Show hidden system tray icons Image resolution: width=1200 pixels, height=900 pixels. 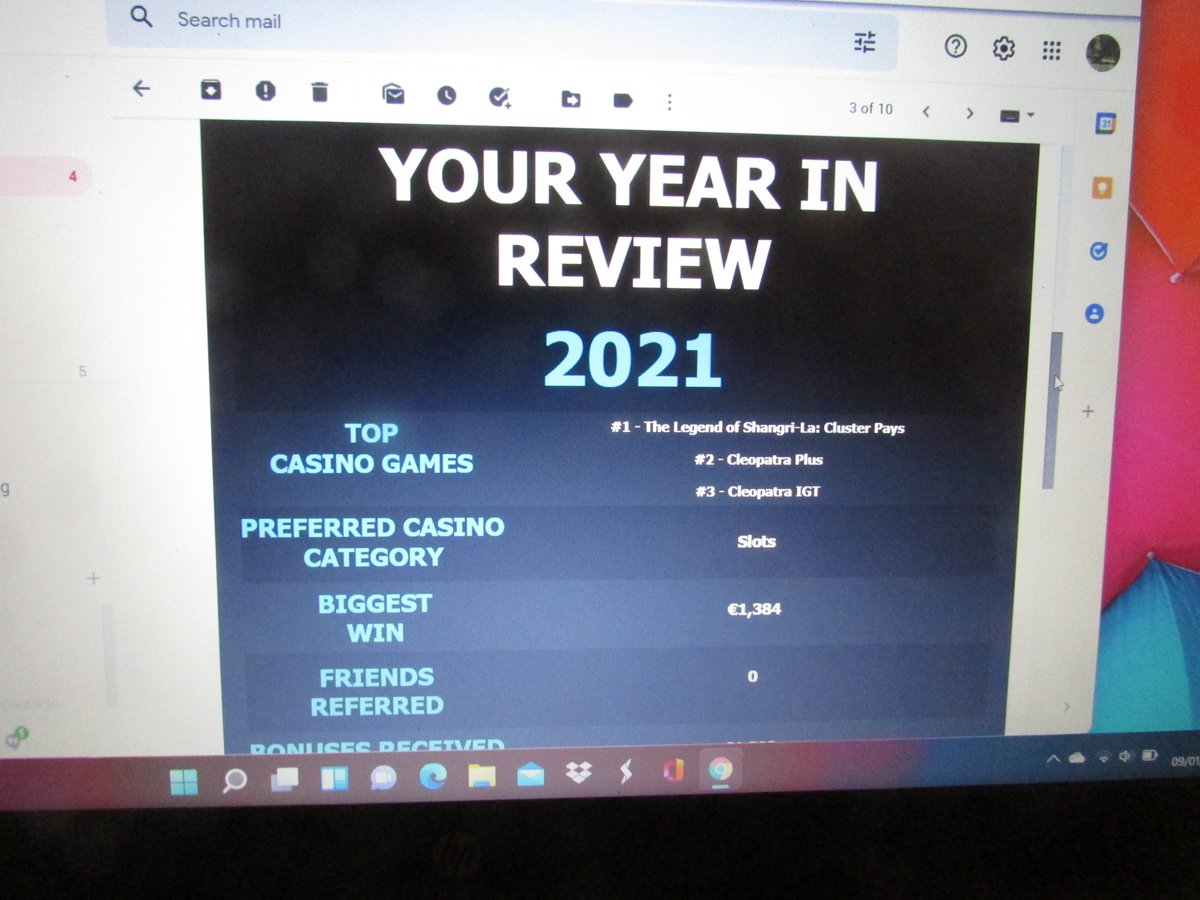tap(1052, 760)
